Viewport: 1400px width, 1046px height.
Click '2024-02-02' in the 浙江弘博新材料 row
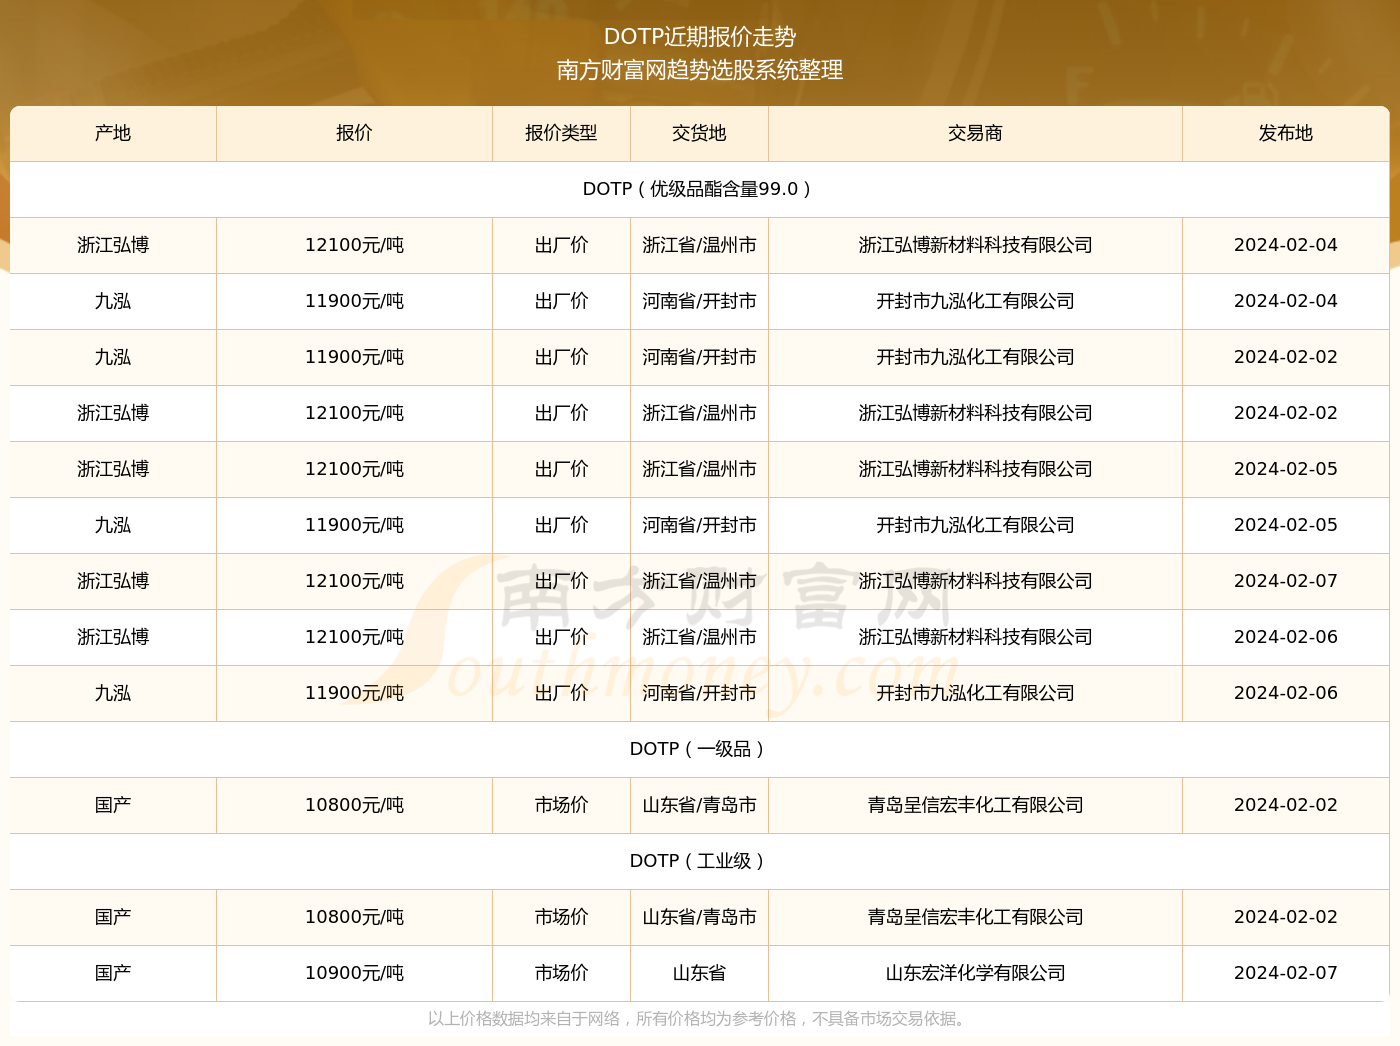pos(1286,413)
